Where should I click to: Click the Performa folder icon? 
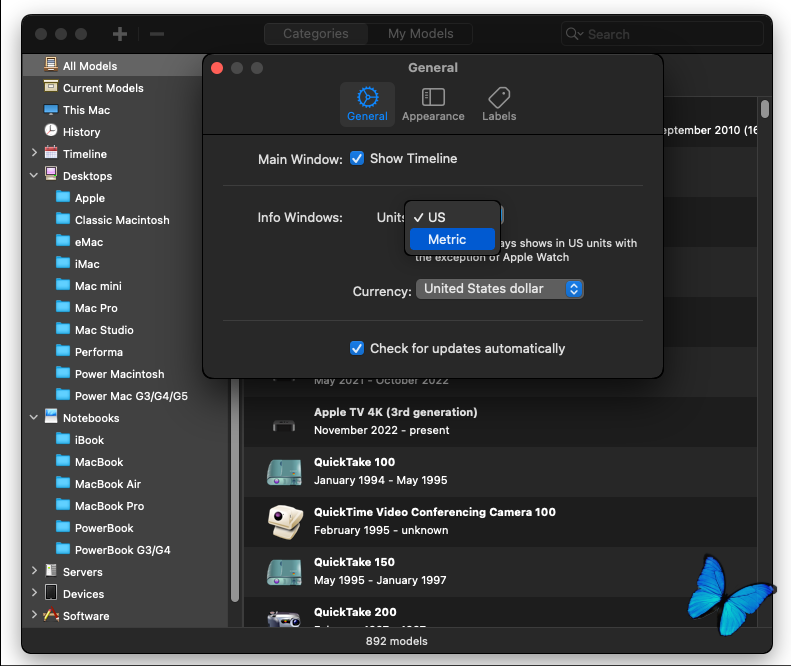(x=63, y=350)
